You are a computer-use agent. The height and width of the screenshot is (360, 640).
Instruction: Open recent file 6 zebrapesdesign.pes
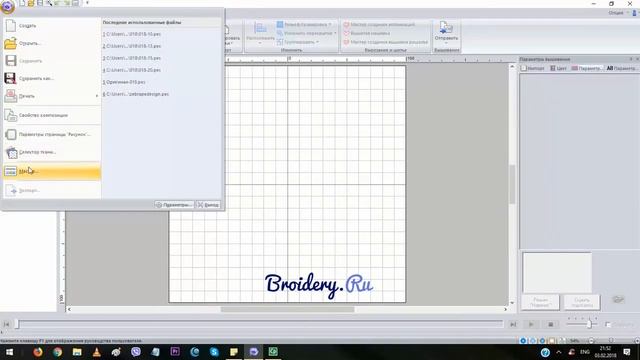136,94
